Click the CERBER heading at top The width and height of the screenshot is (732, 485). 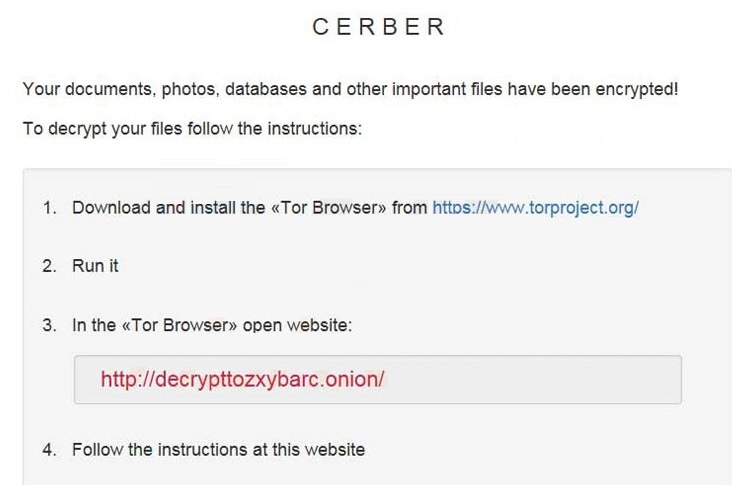click(x=378, y=28)
